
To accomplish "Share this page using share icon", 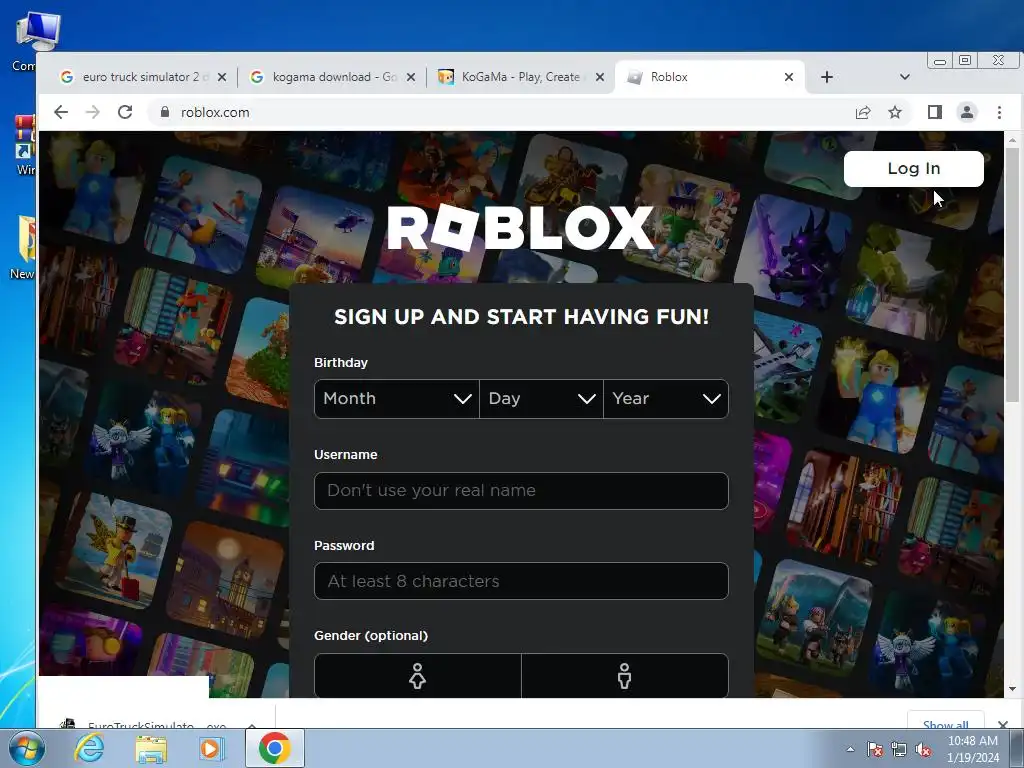I will point(863,112).
